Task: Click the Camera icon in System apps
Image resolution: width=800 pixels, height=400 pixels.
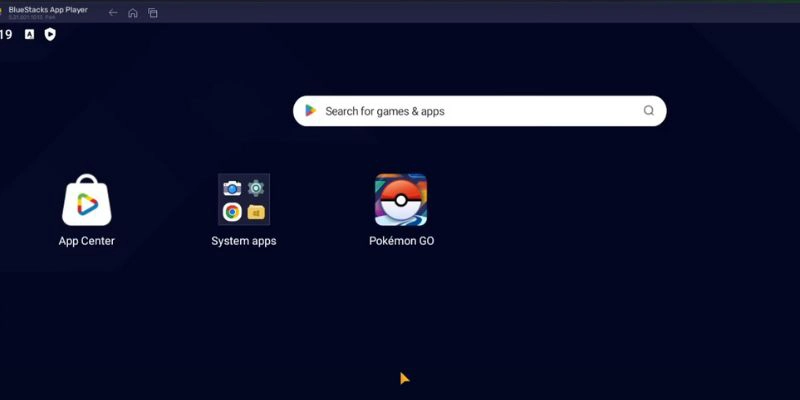Action: [232, 188]
